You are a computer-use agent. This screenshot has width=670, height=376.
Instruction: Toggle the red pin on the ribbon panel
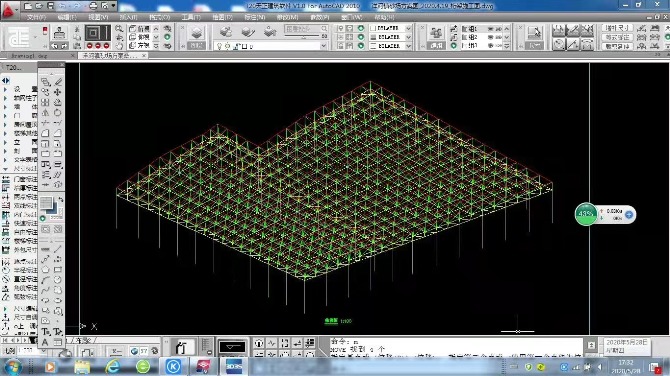pyautogui.click(x=45, y=31)
